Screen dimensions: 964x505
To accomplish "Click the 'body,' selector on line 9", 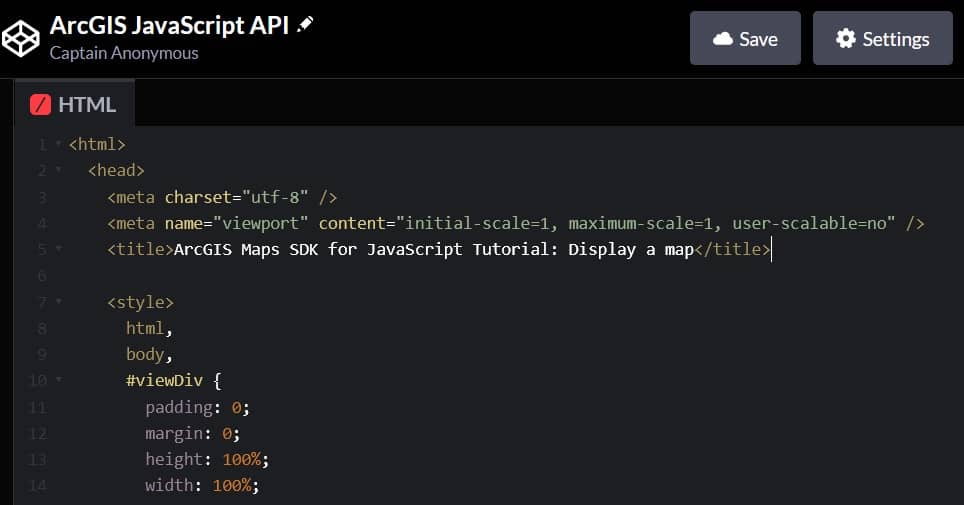I will 149,355.
